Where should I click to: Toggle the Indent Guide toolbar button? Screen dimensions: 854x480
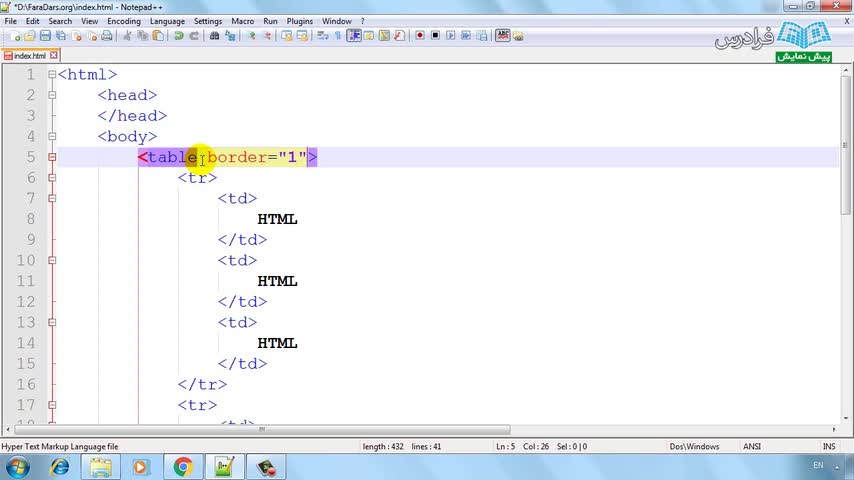pyautogui.click(x=353, y=36)
